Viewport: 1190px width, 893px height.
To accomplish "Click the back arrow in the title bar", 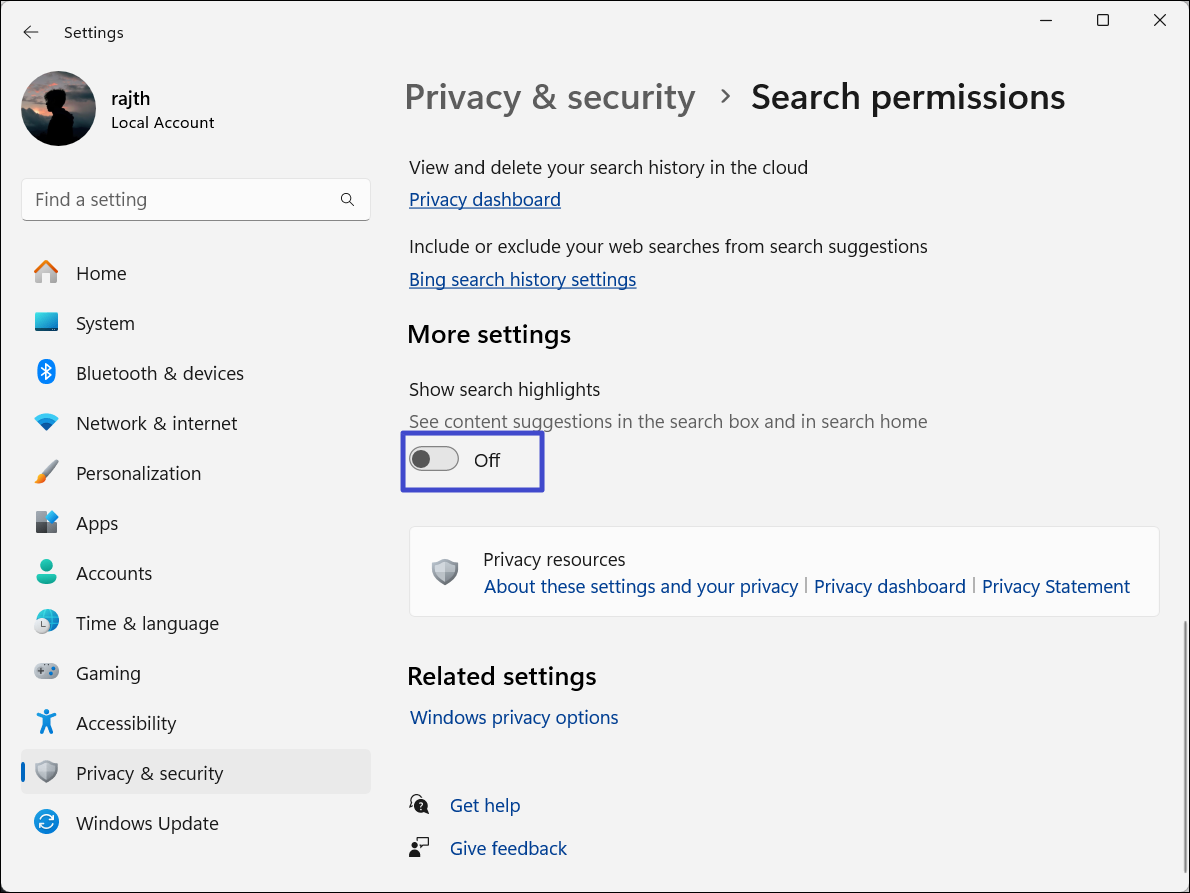I will pos(31,32).
